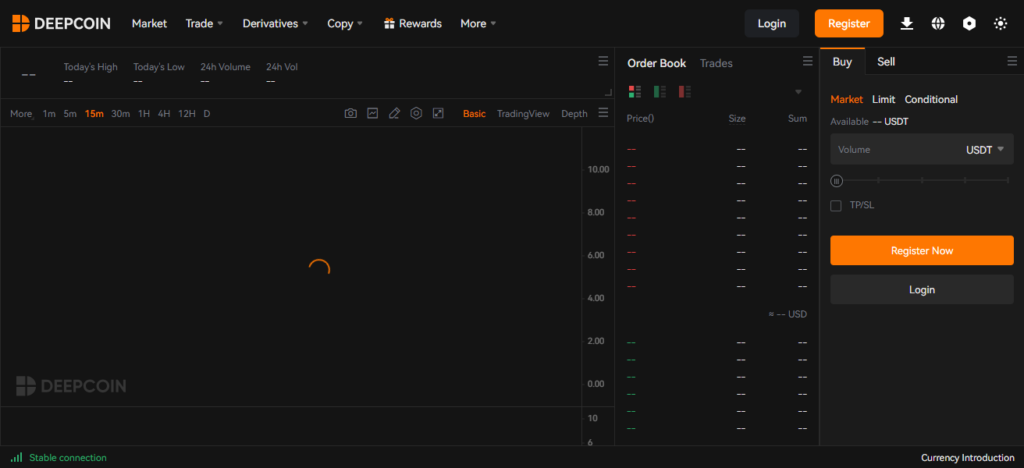Image resolution: width=1024 pixels, height=468 pixels.
Task: Click the Login button in trade panel
Action: (921, 290)
